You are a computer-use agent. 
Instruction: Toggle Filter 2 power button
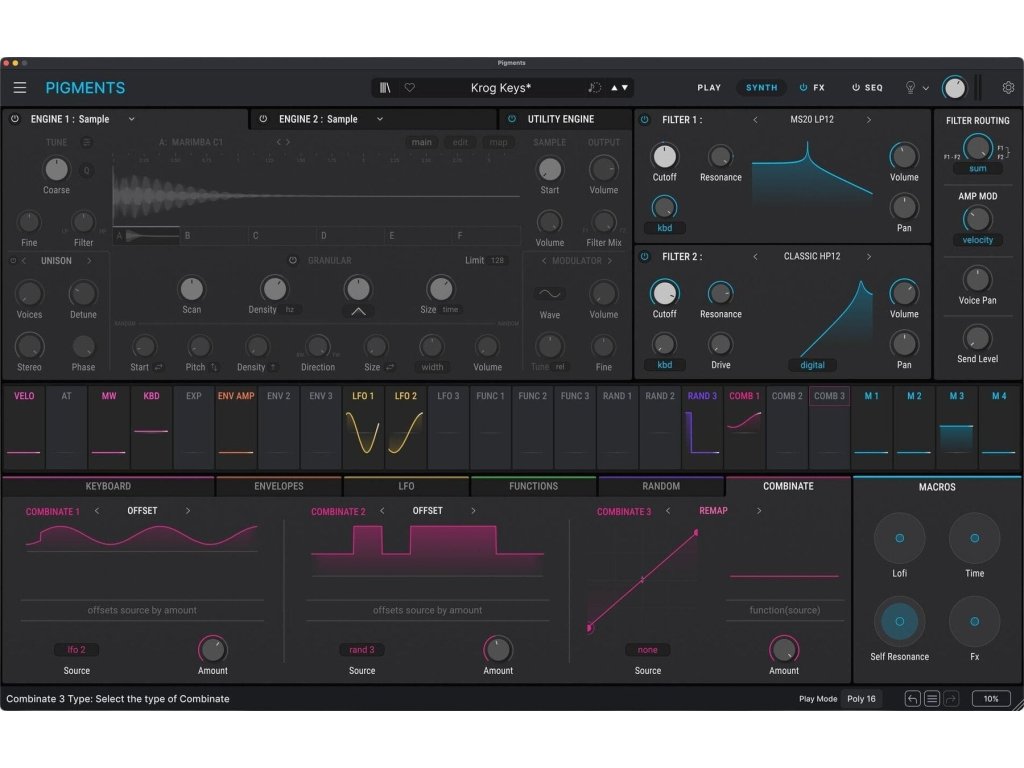644,256
